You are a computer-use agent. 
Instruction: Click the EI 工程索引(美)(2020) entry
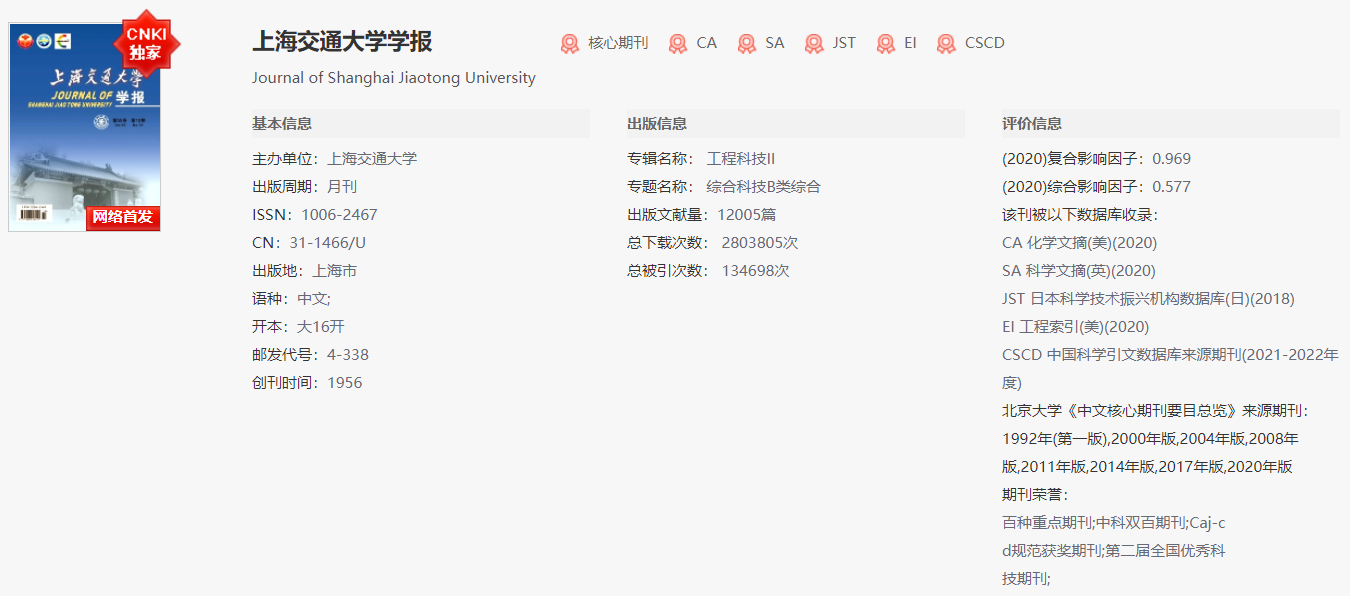click(1076, 327)
